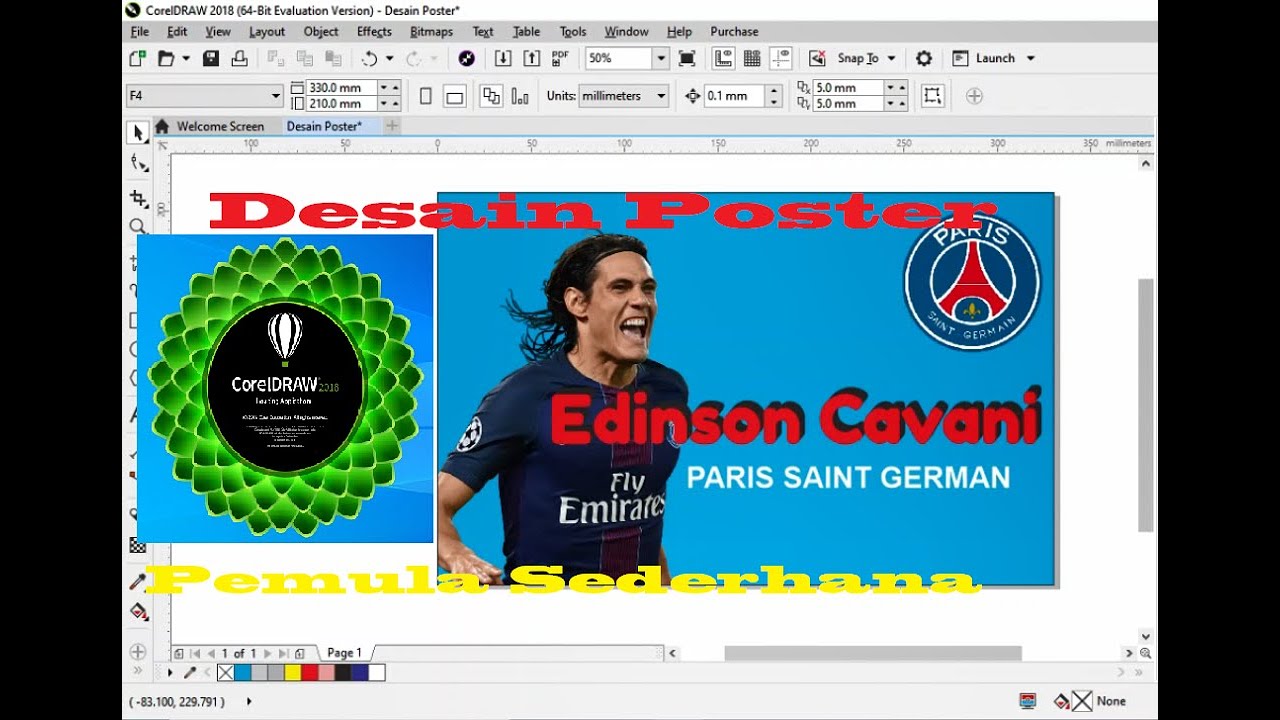1280x720 pixels.
Task: Click the "1 of 1" page counter
Action: click(239, 653)
